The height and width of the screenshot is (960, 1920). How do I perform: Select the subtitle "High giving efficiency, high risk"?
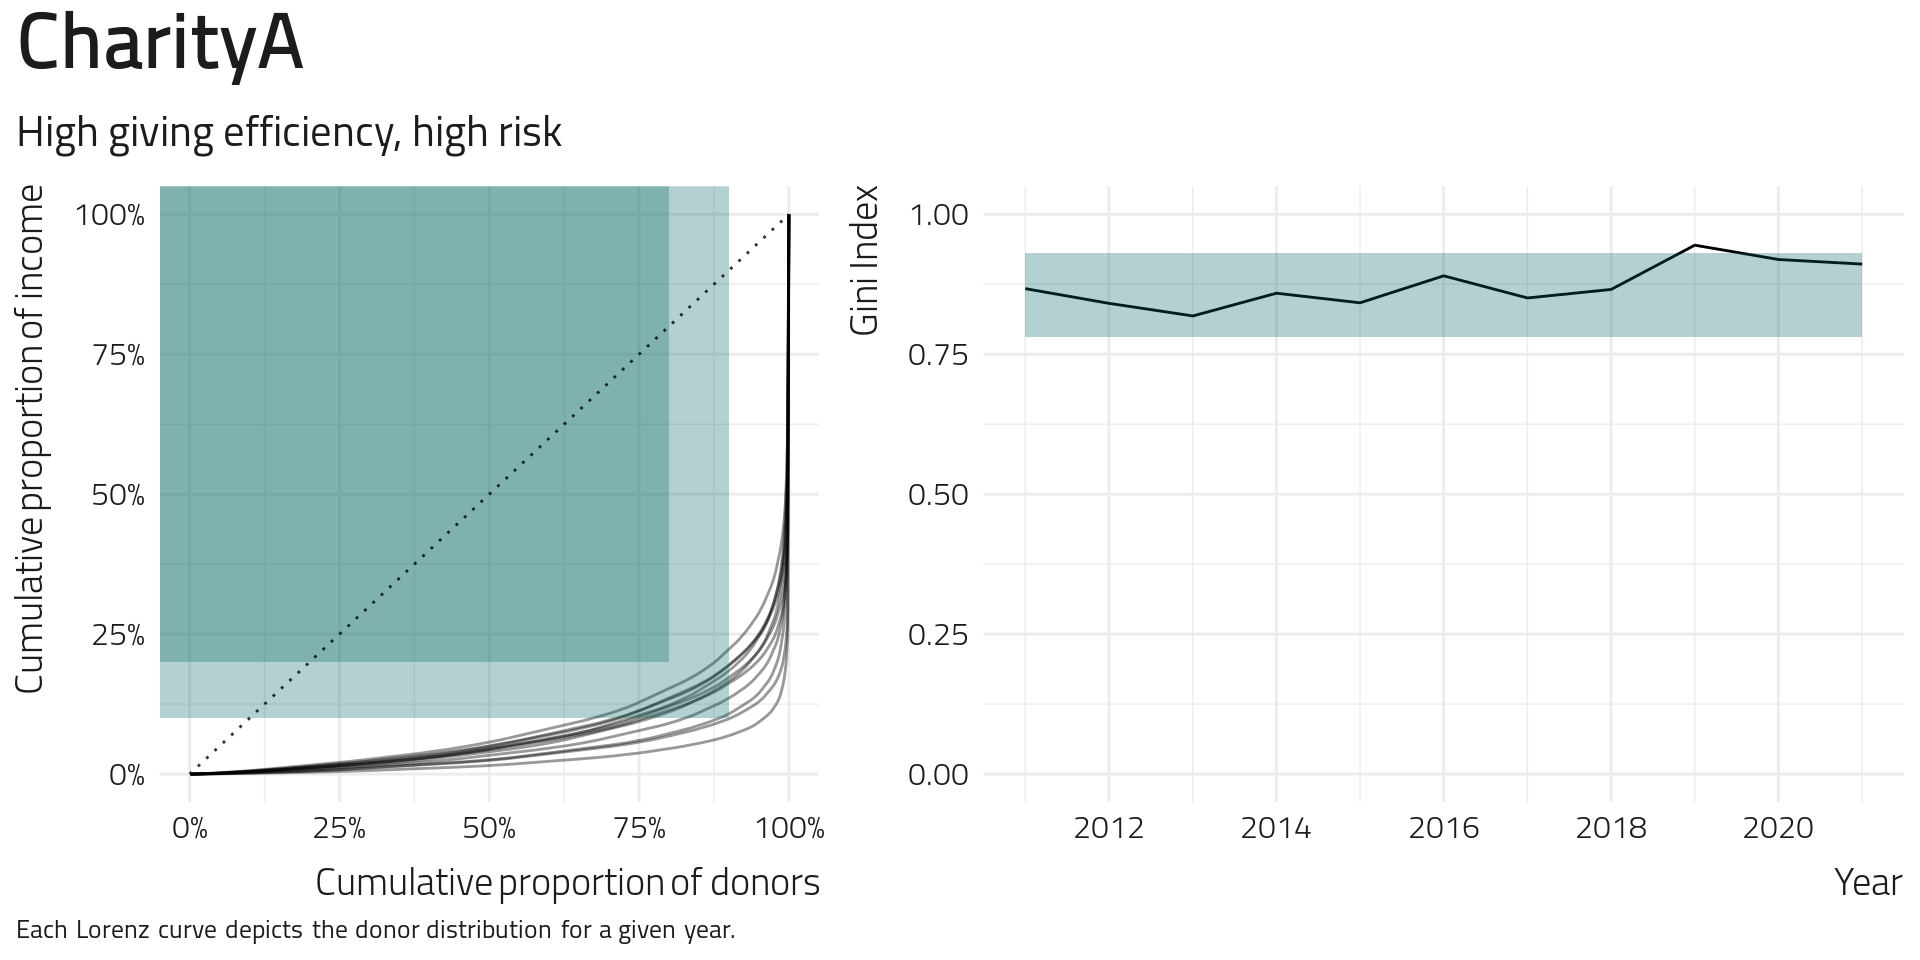(x=289, y=132)
